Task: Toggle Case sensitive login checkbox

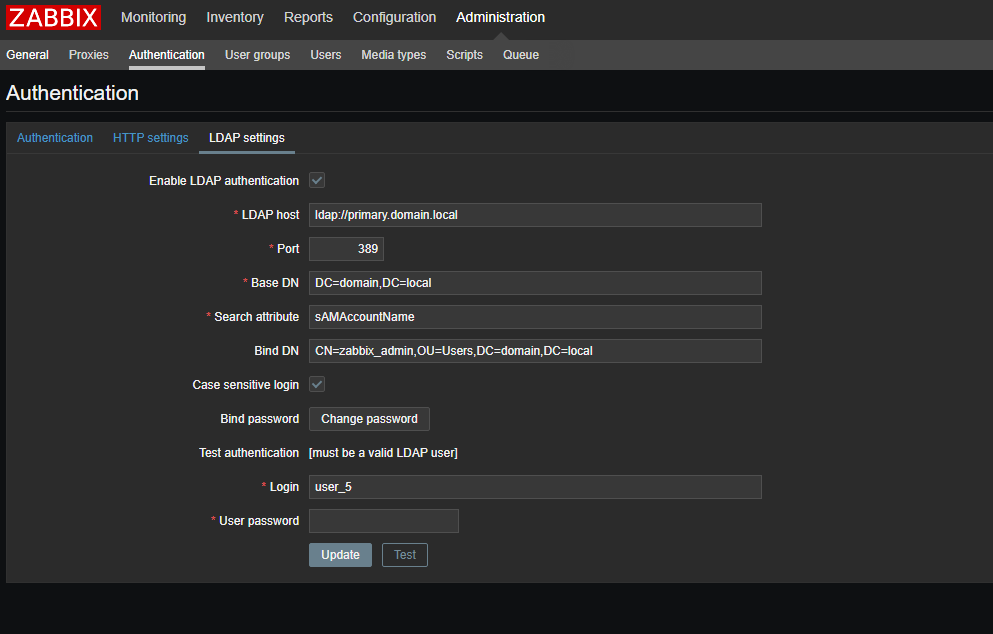Action: tap(317, 385)
